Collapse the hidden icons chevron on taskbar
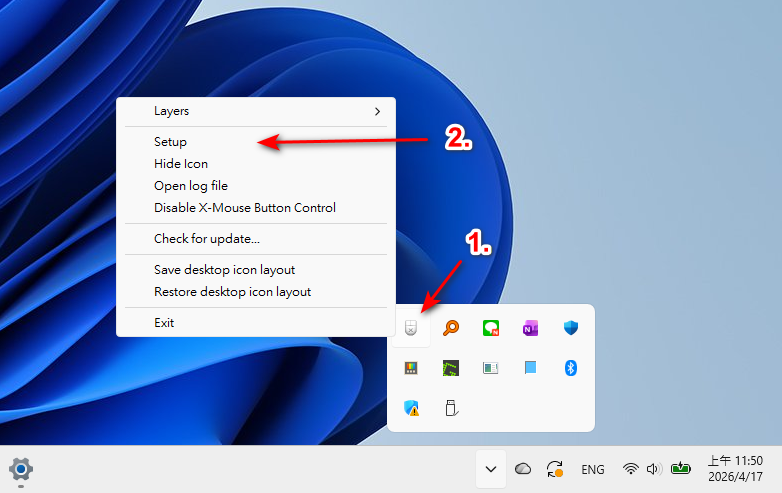Viewport: 782px width, 493px height. click(490, 469)
